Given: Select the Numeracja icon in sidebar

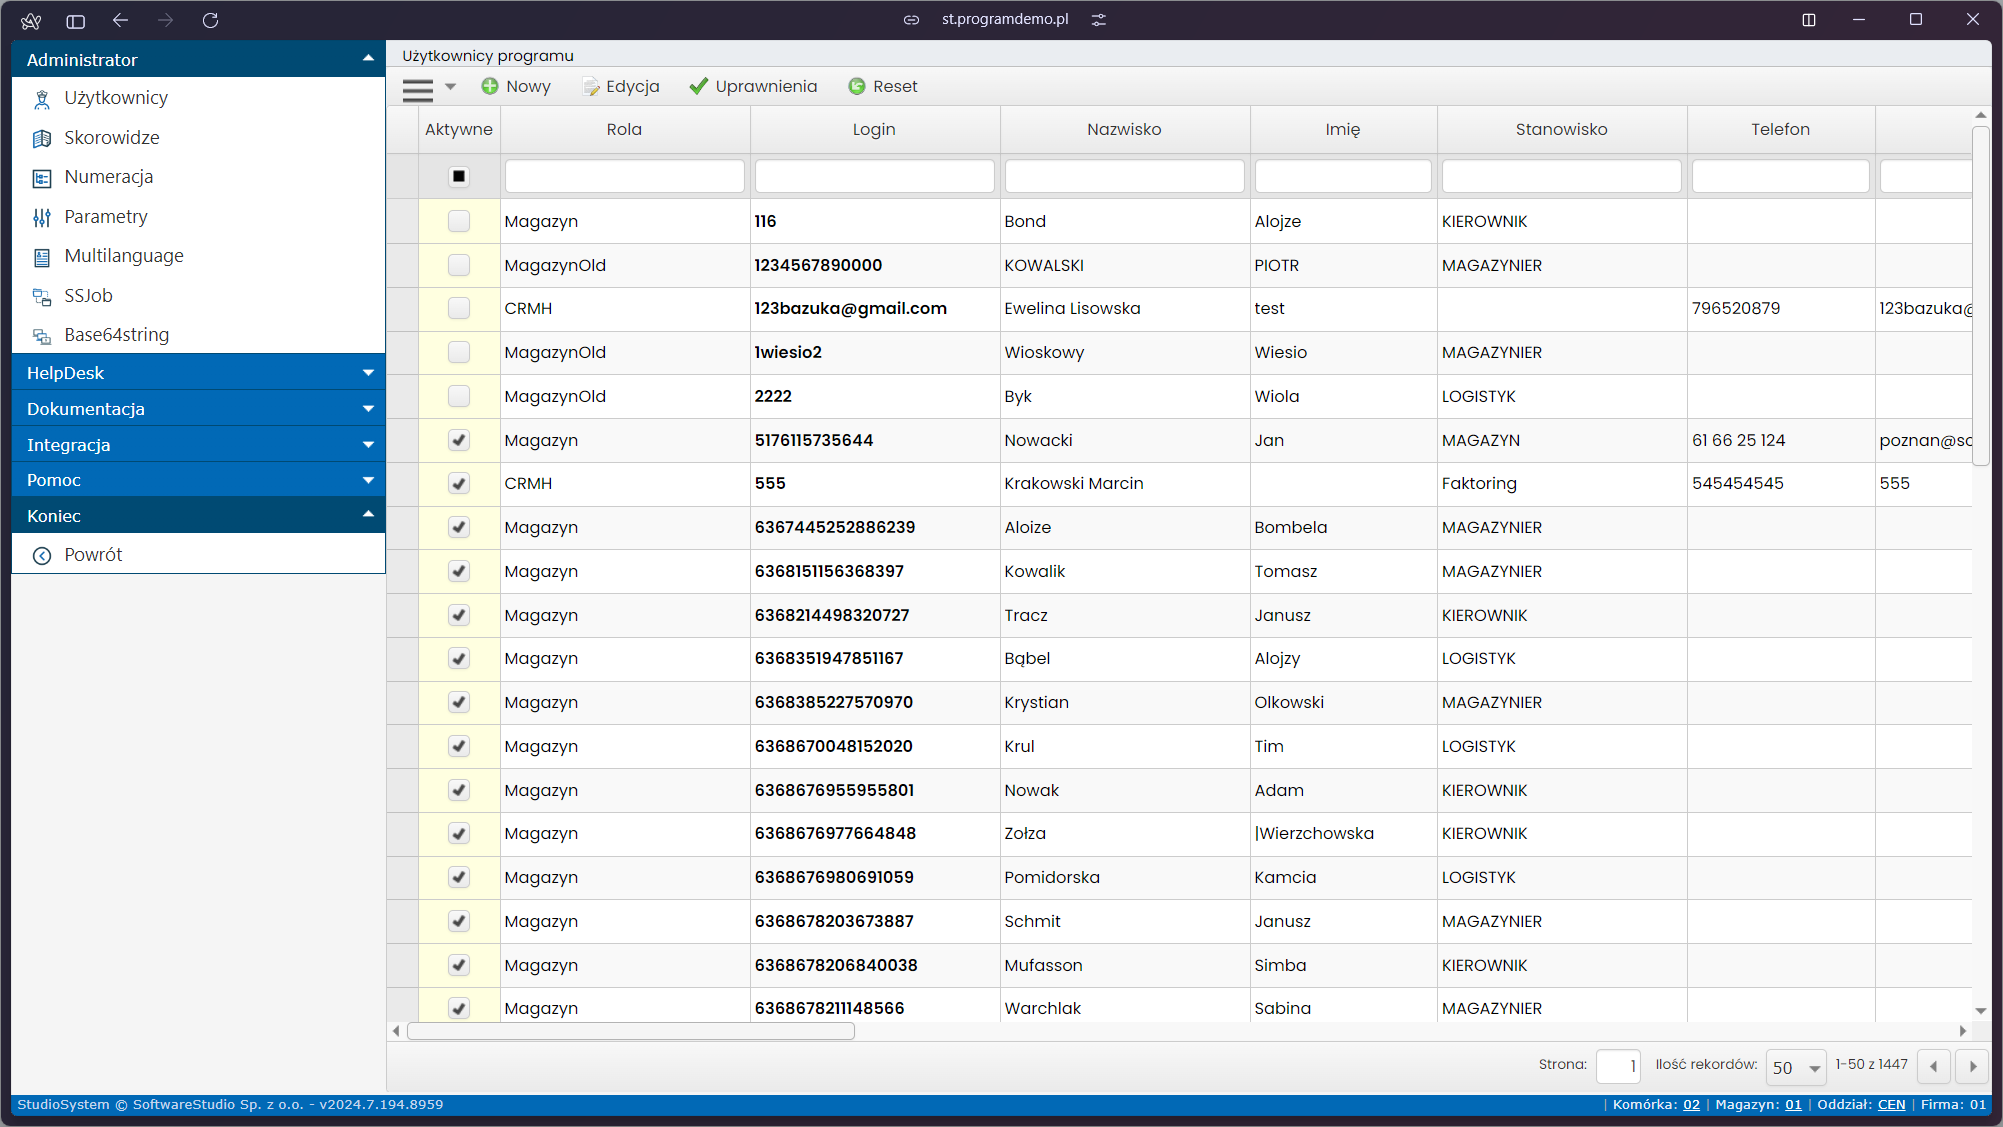Looking at the screenshot, I should point(42,178).
